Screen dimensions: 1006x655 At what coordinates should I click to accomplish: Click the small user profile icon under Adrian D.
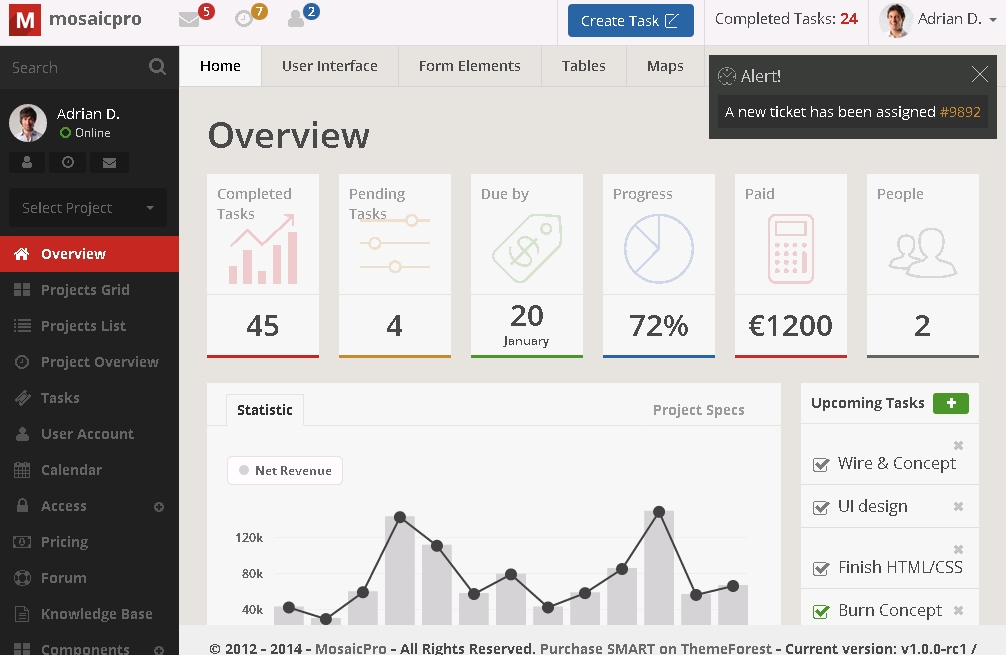(27, 162)
